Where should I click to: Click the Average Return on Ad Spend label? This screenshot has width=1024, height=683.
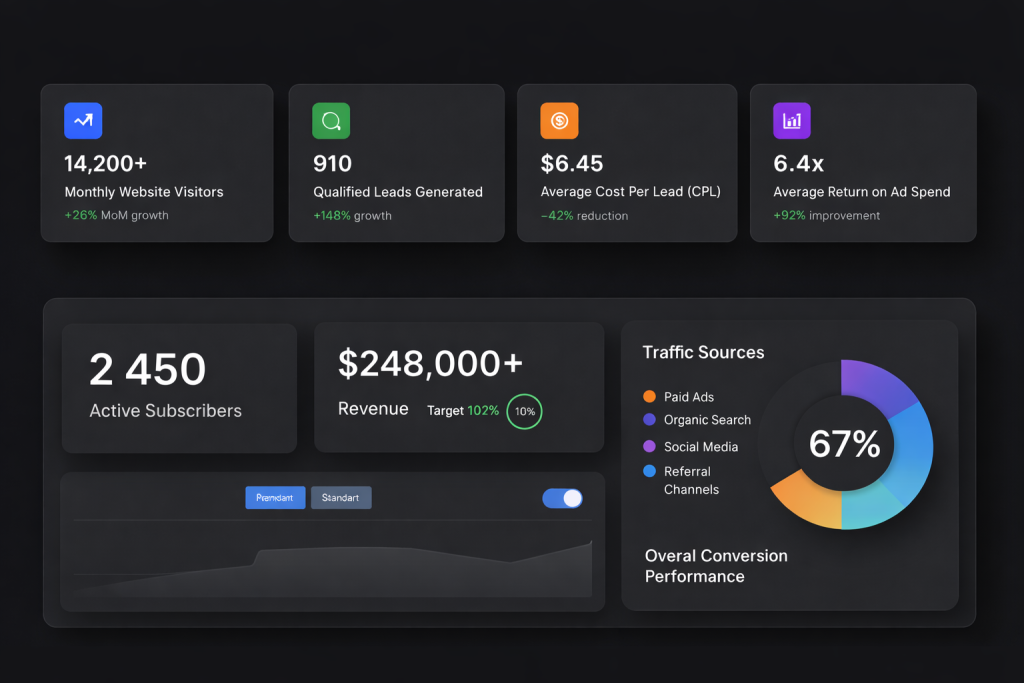coord(861,192)
